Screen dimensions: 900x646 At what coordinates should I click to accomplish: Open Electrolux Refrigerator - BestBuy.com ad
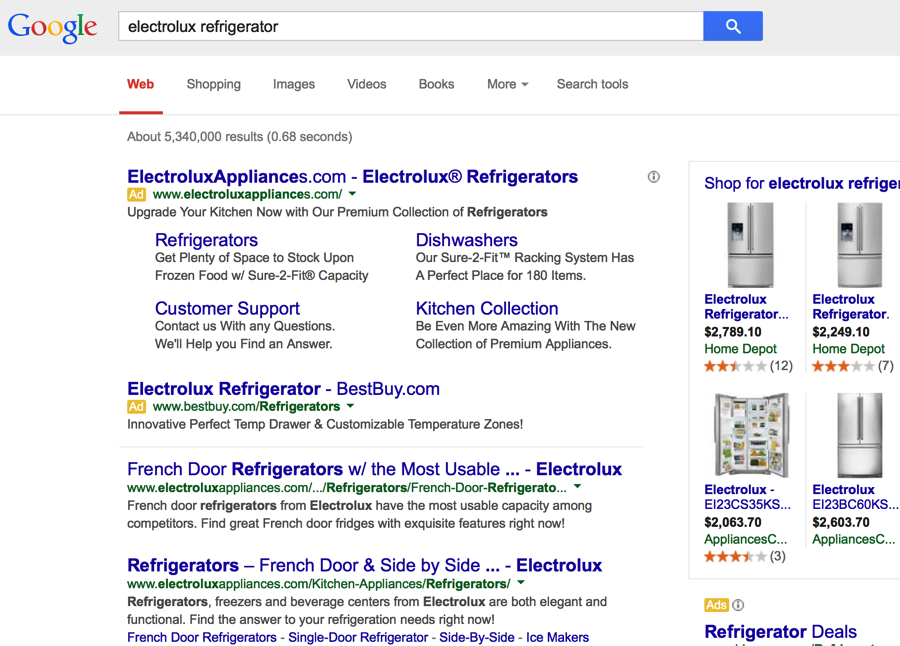tap(284, 389)
